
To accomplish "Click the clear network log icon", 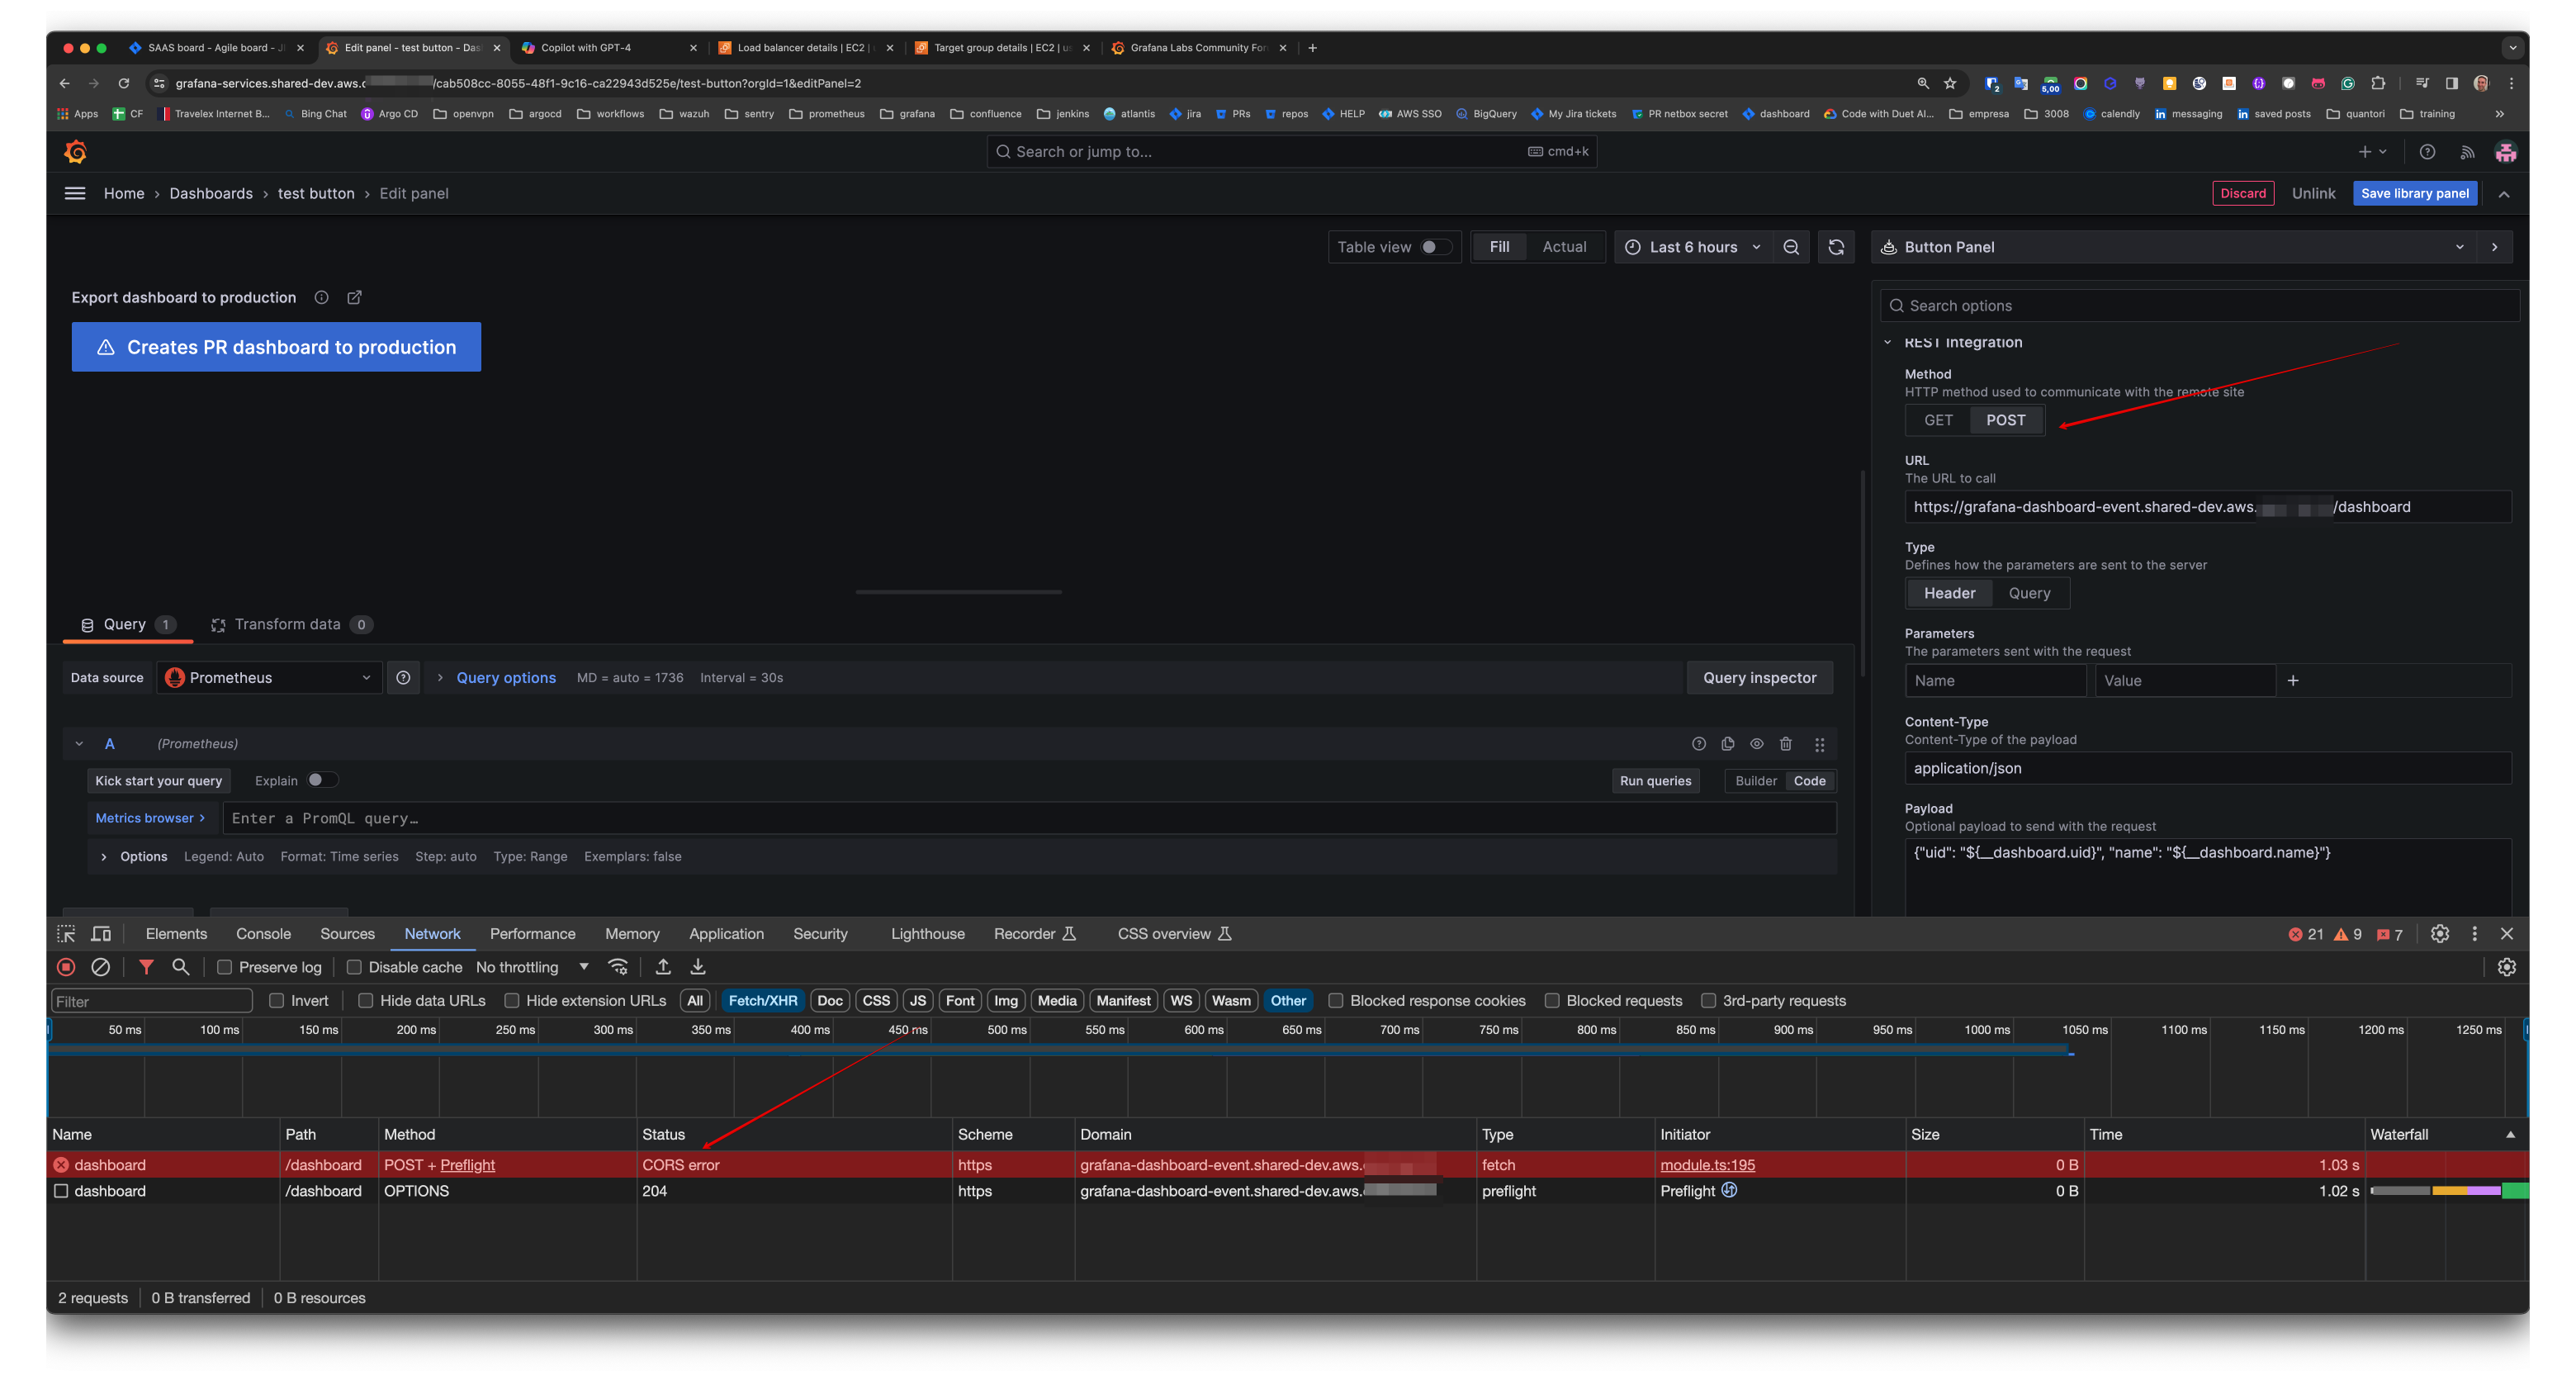I will click(101, 967).
